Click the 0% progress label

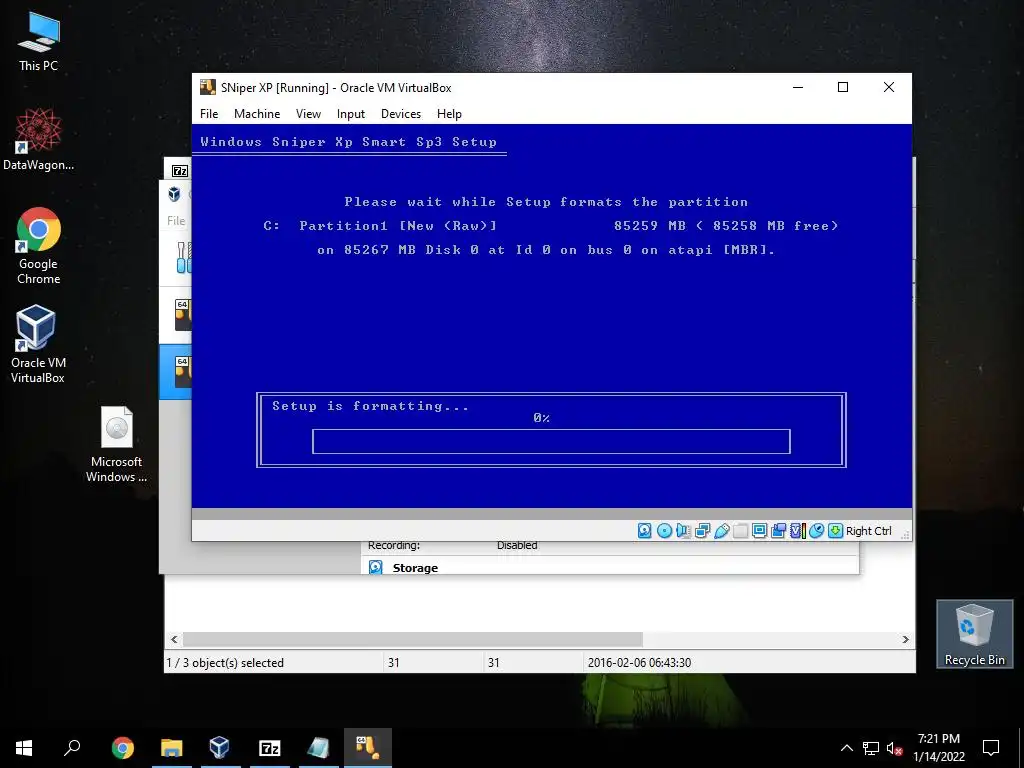coord(541,418)
